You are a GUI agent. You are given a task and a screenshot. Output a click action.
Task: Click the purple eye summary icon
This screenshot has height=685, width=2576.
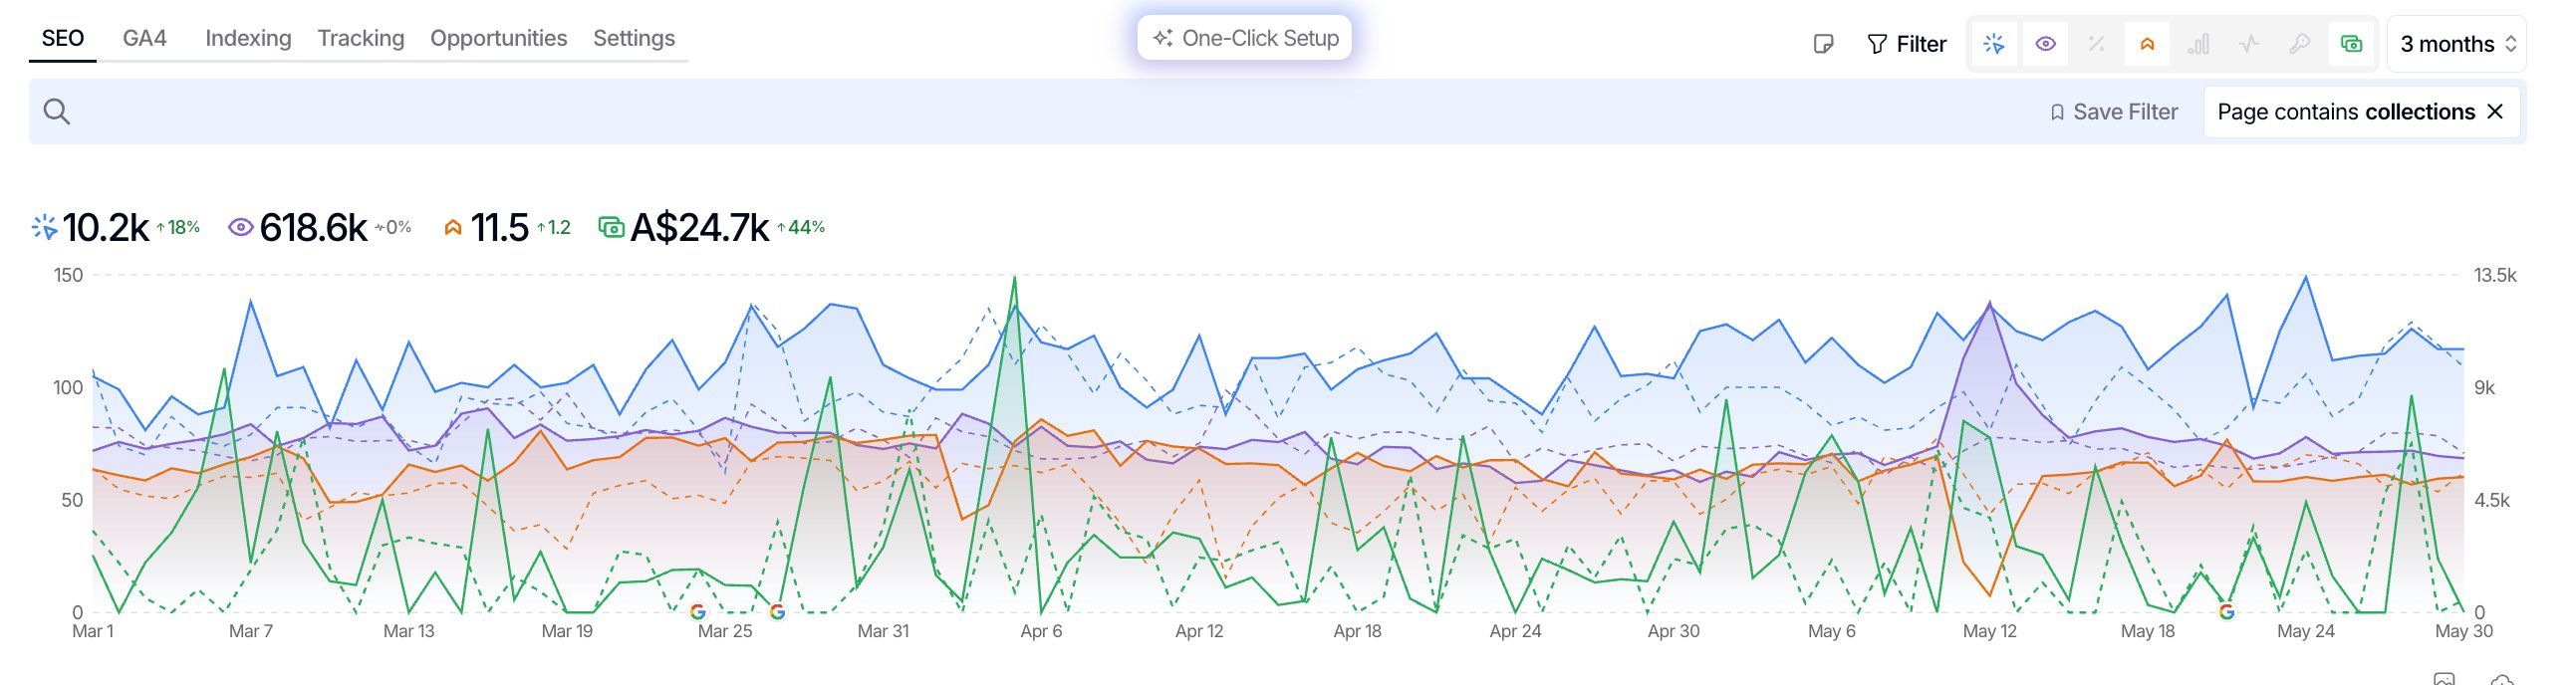[241, 228]
